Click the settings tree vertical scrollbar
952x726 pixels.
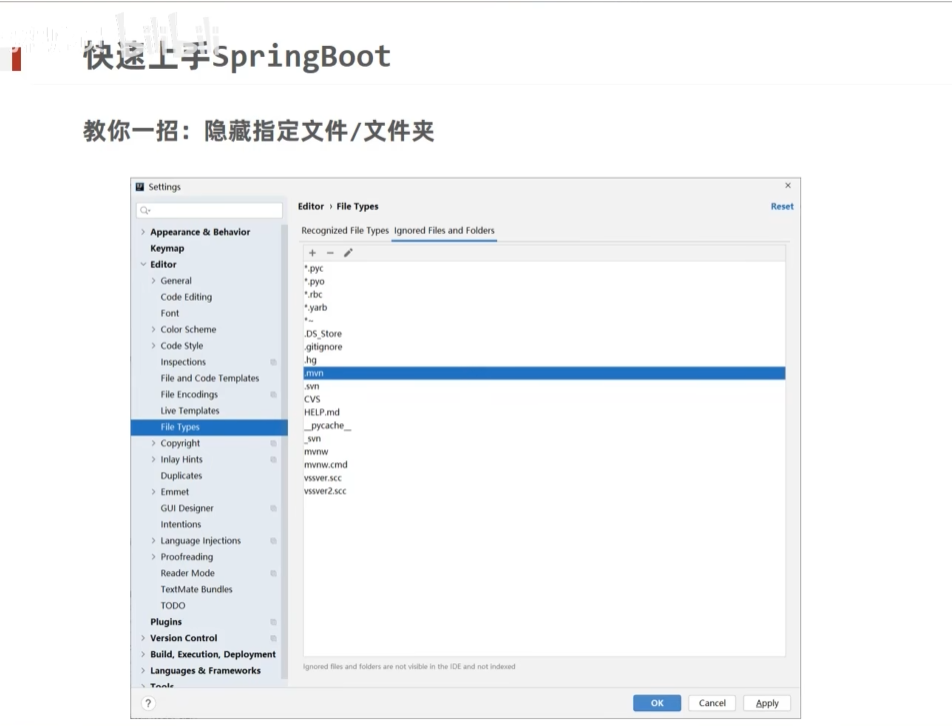click(x=284, y=452)
